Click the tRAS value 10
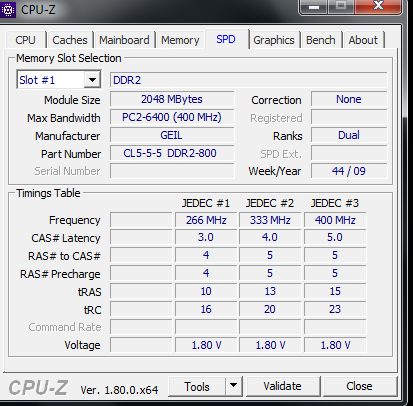The height and width of the screenshot is (406, 413). (x=206, y=291)
